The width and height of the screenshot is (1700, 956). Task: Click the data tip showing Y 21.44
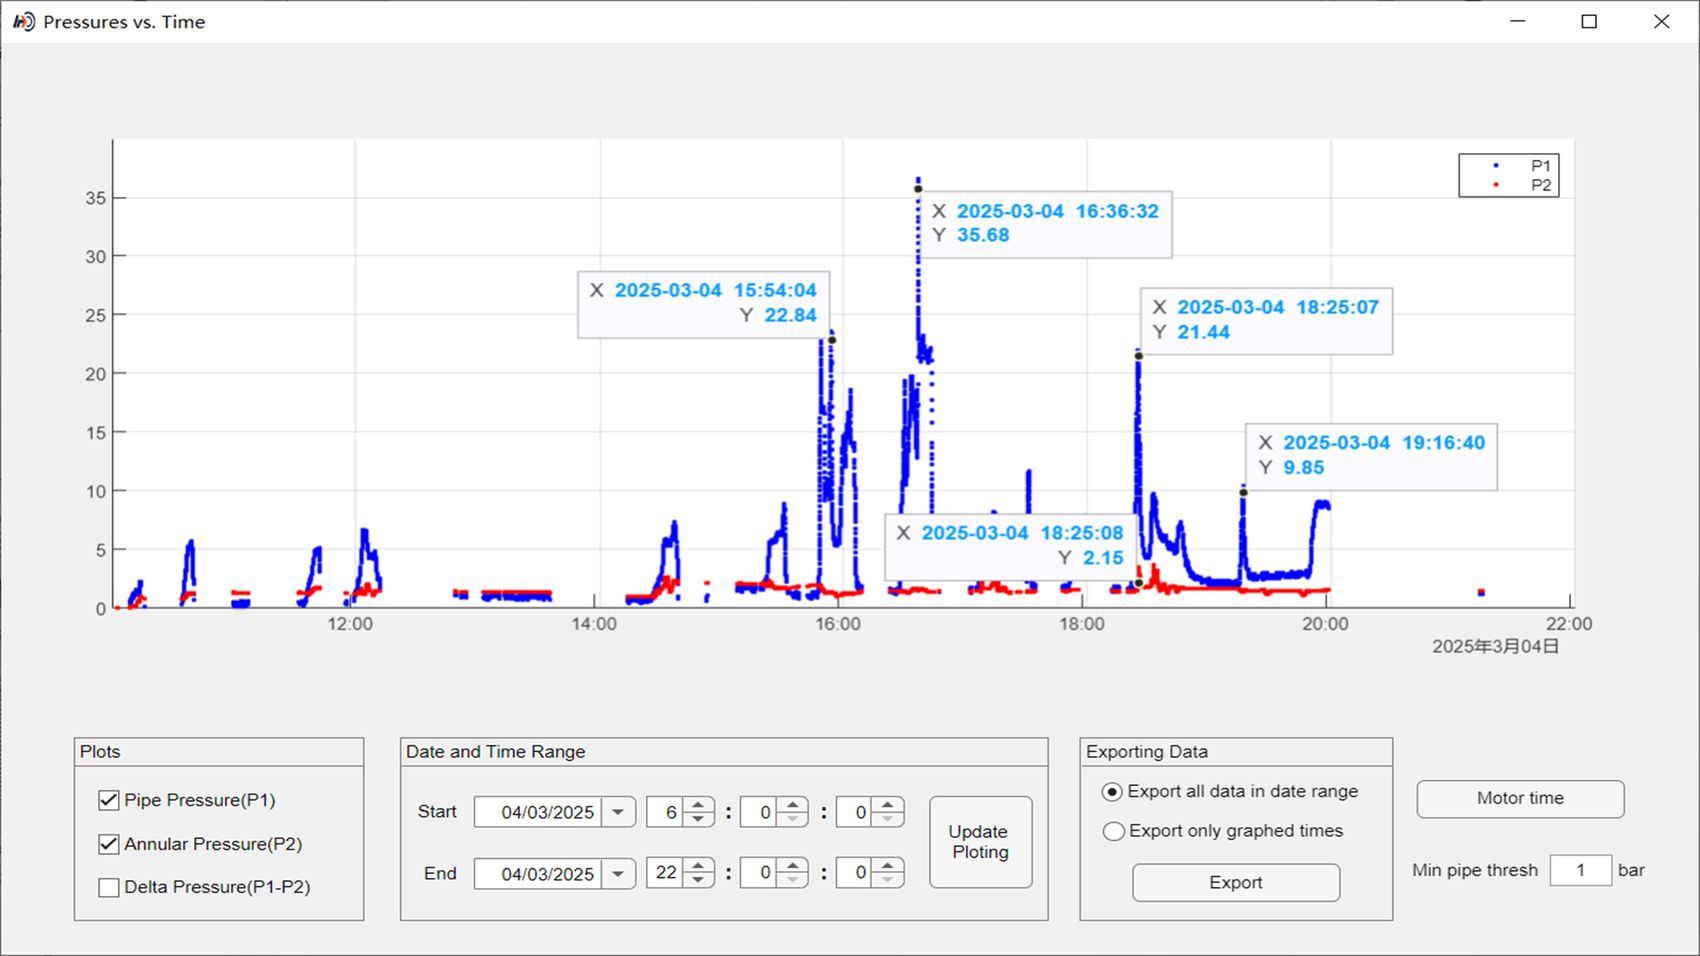[1266, 321]
